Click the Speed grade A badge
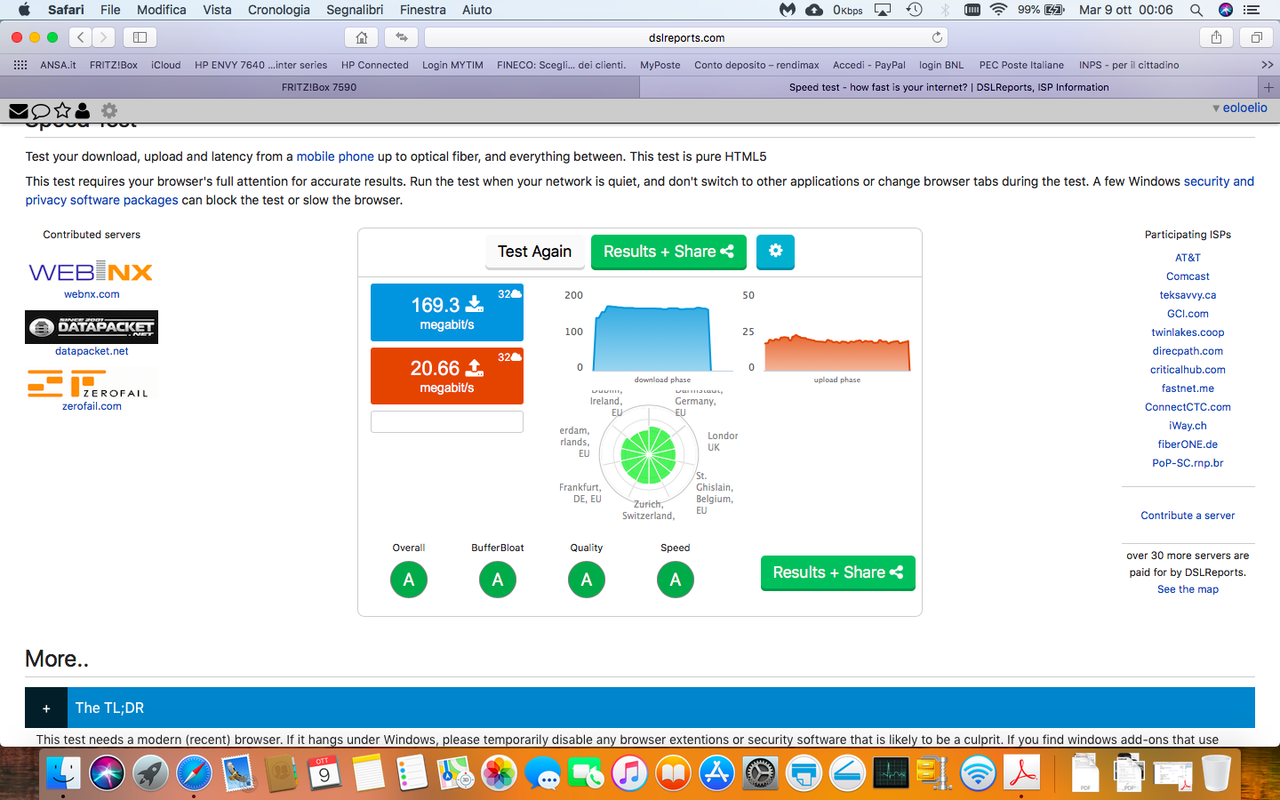The image size is (1280, 800). 675,579
